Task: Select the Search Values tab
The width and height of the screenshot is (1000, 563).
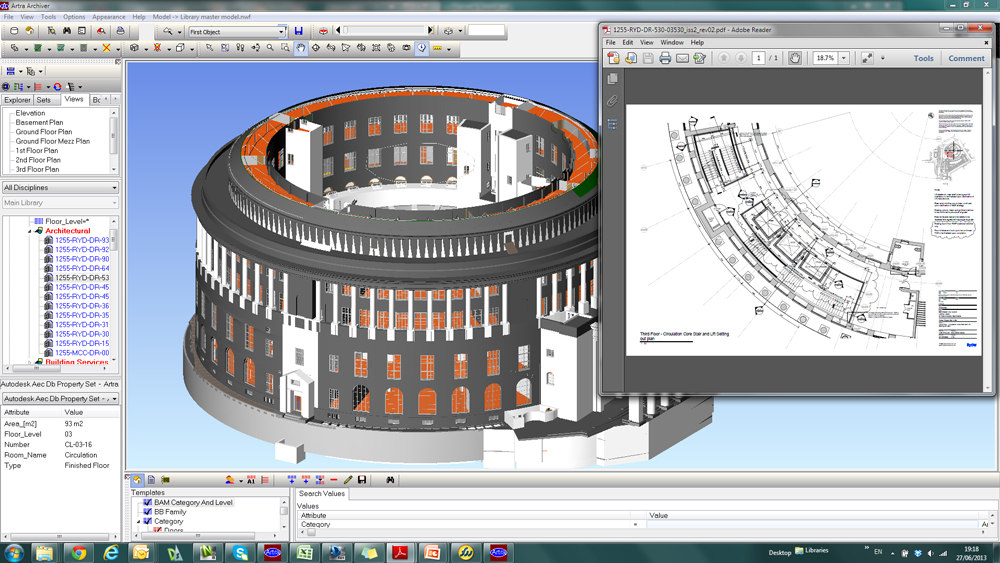Action: (321, 494)
